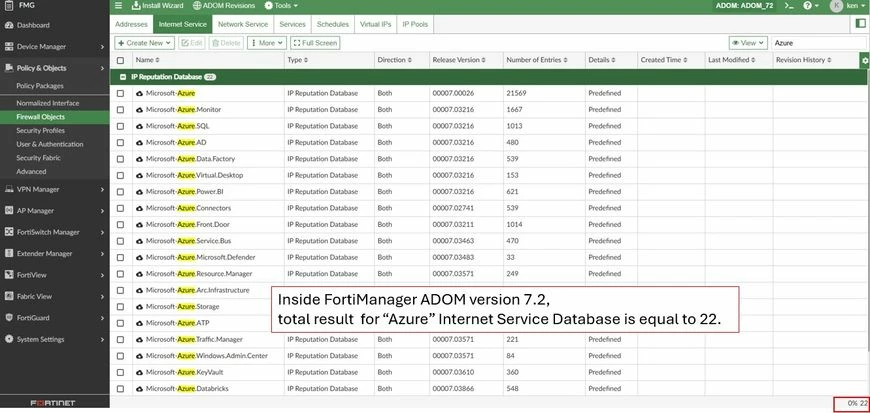The height and width of the screenshot is (413, 870).
Task: Check the Microsoft-Azure.Data.Factory row checkbox
Action: [x=120, y=159]
